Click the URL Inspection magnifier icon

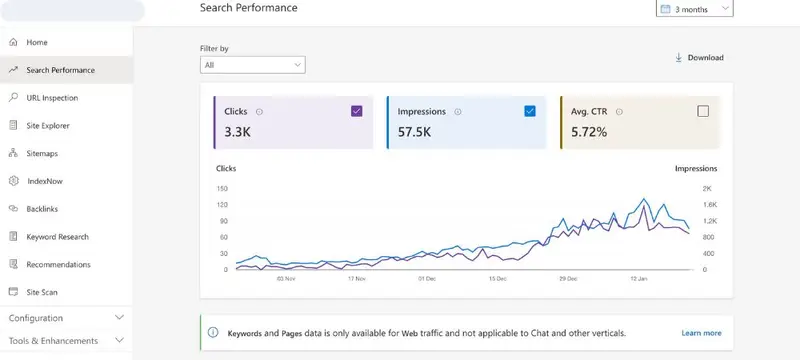tap(13, 97)
